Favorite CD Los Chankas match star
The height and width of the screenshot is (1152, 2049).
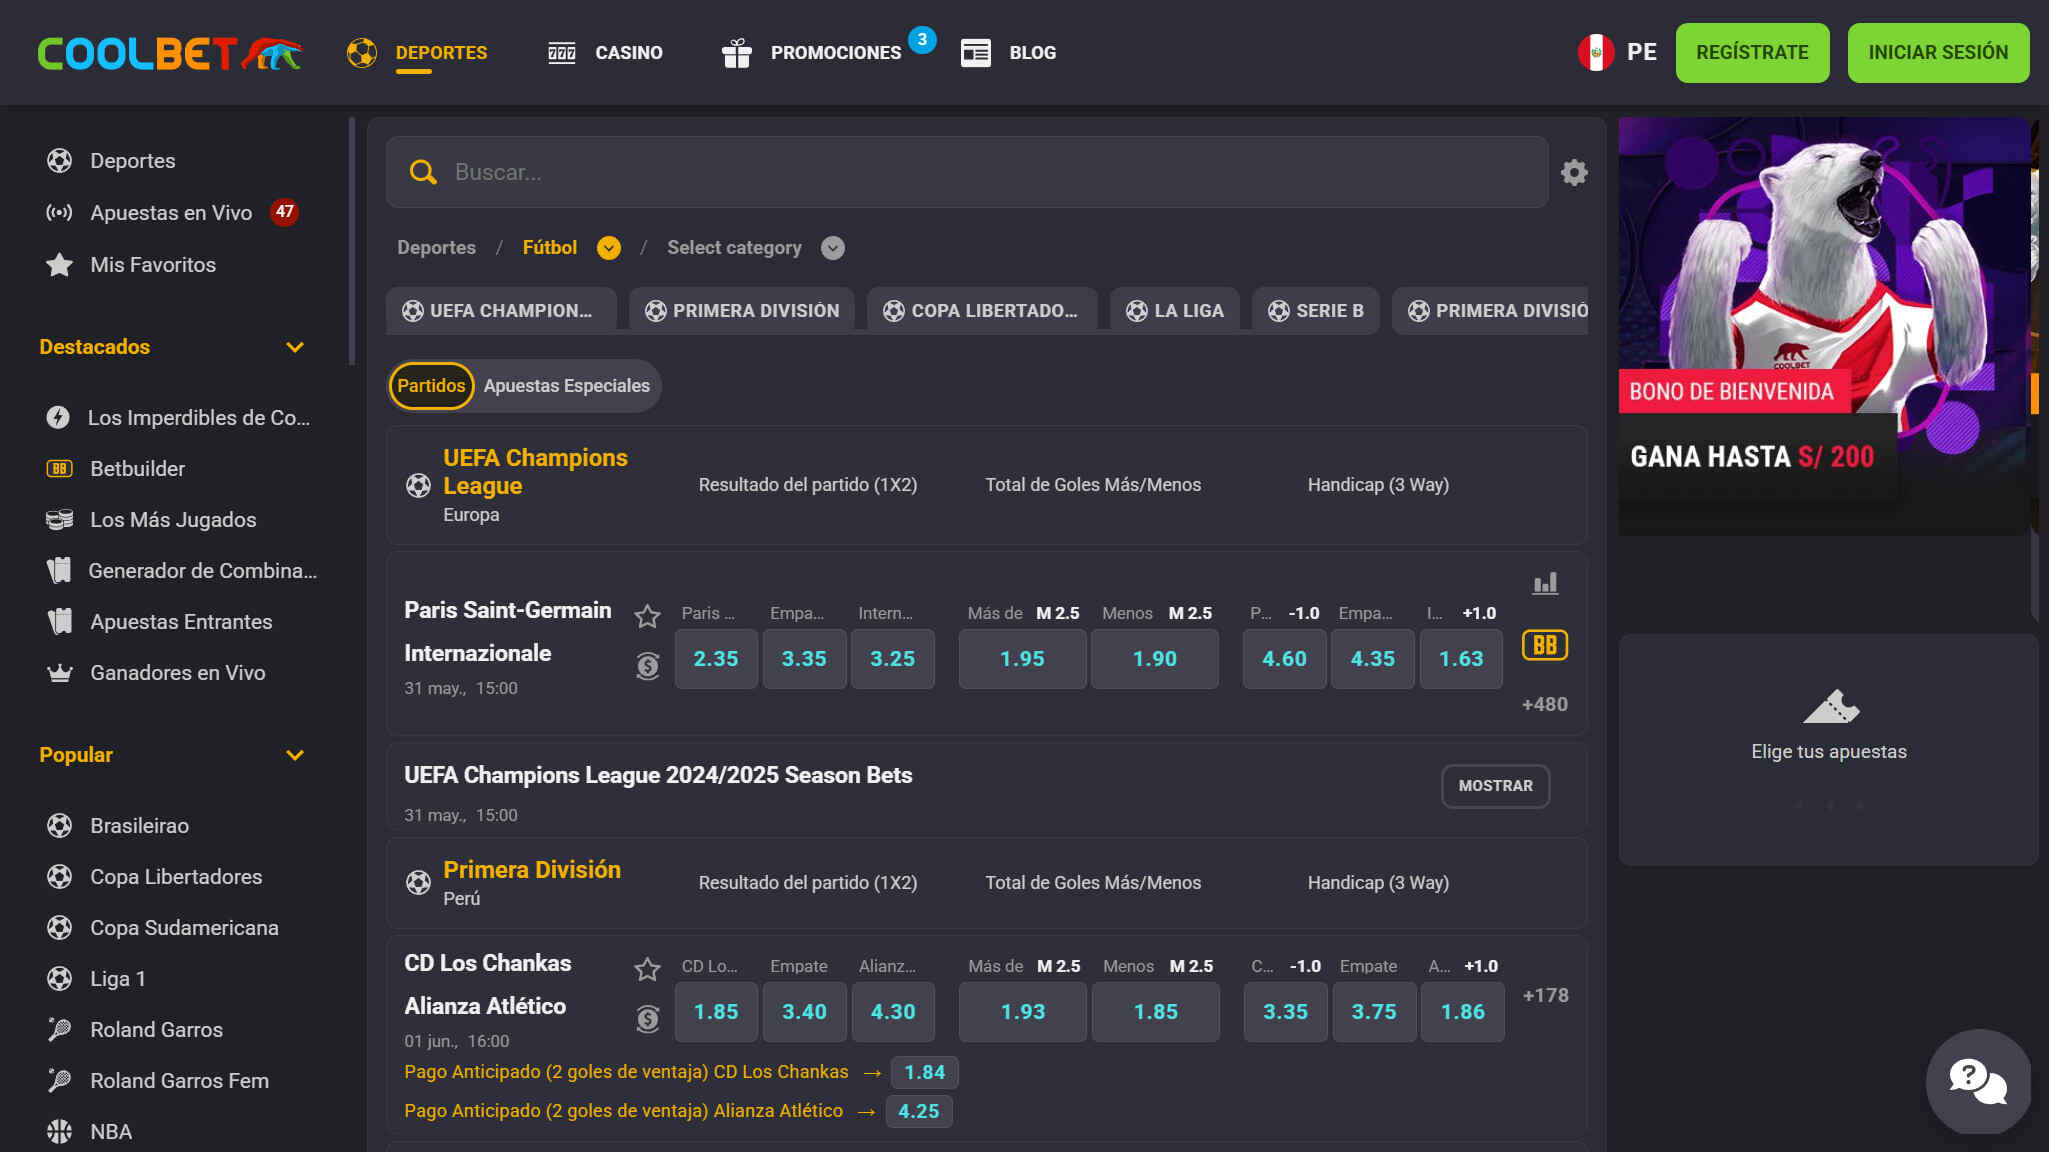[647, 969]
